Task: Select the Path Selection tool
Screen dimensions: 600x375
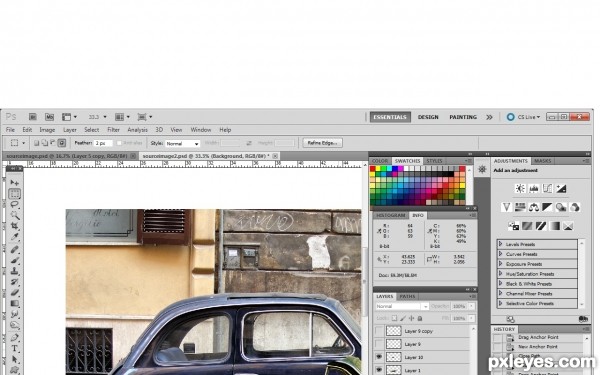Action: (15, 359)
